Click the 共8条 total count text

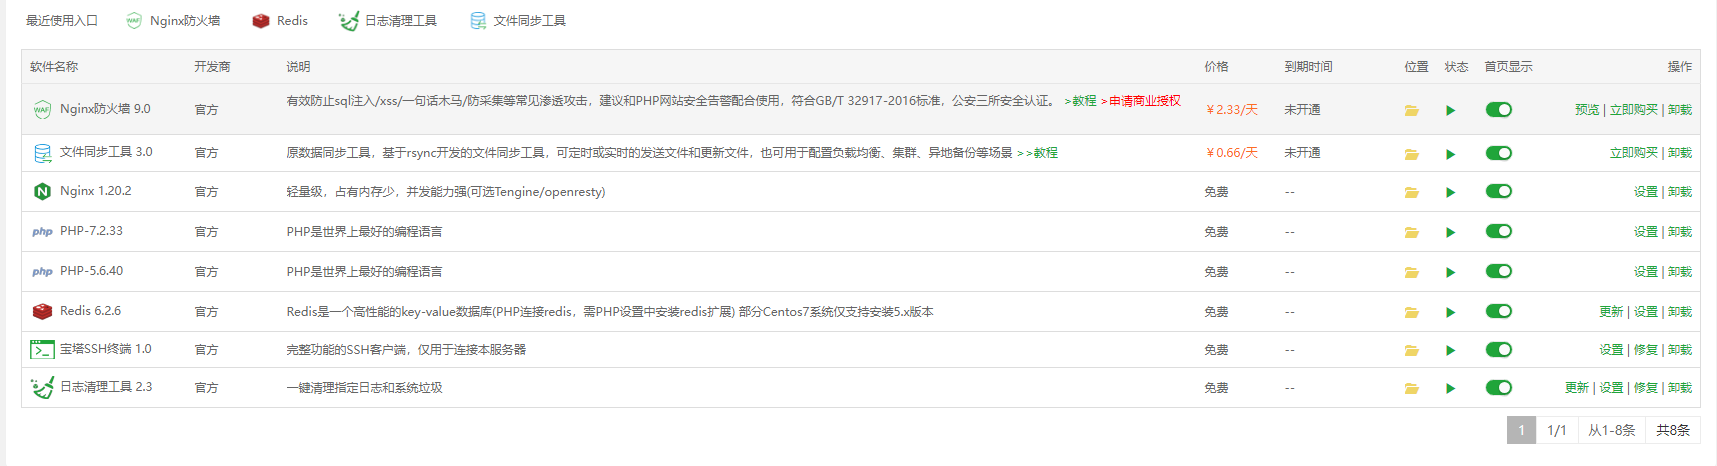click(1672, 430)
